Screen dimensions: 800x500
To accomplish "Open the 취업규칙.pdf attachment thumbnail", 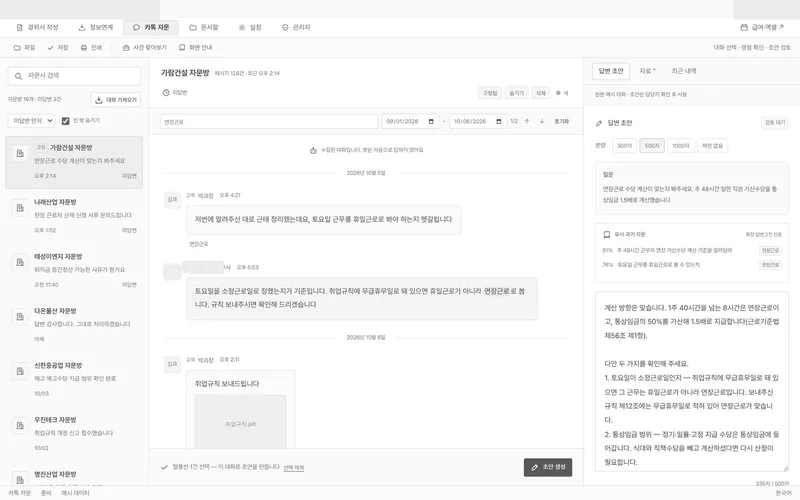I will point(240,422).
